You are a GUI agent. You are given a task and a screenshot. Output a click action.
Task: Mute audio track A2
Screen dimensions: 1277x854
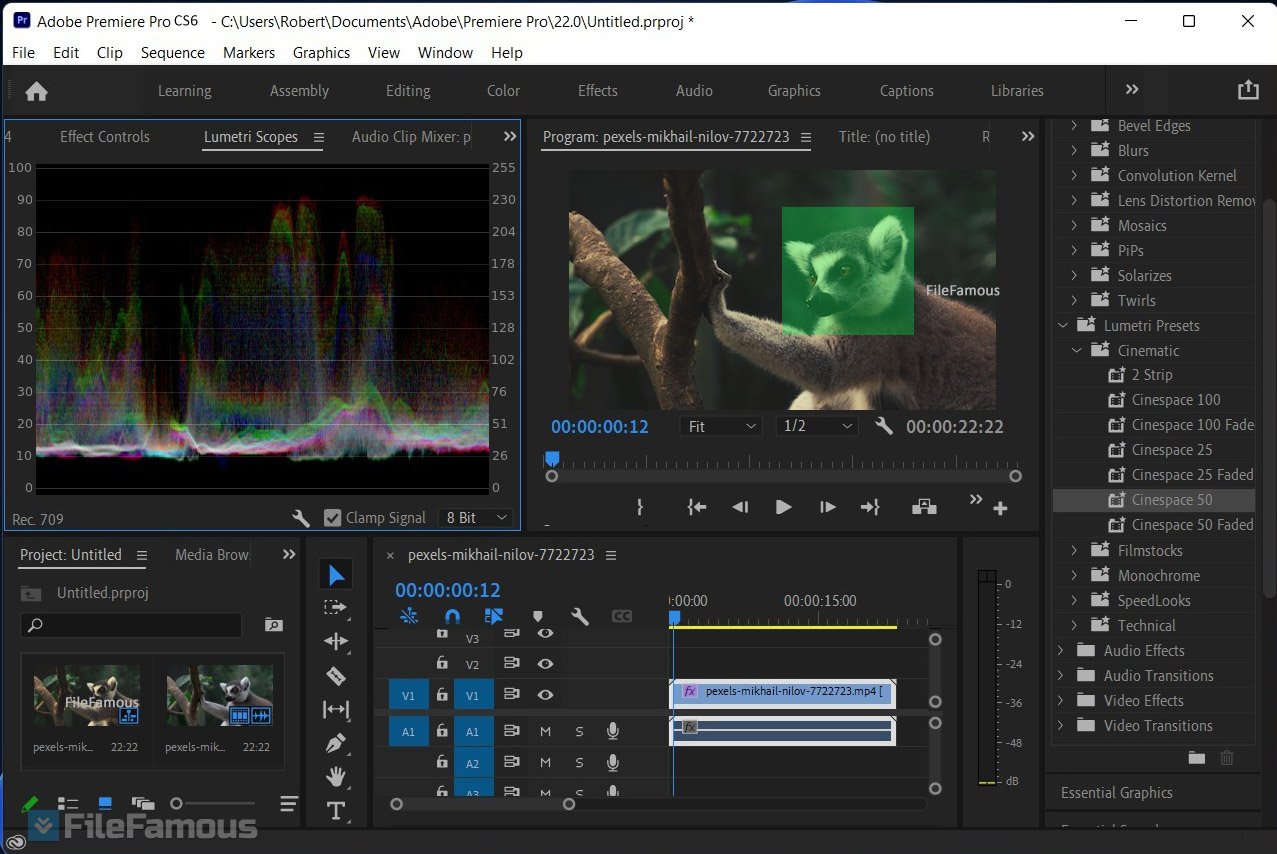pyautogui.click(x=546, y=763)
